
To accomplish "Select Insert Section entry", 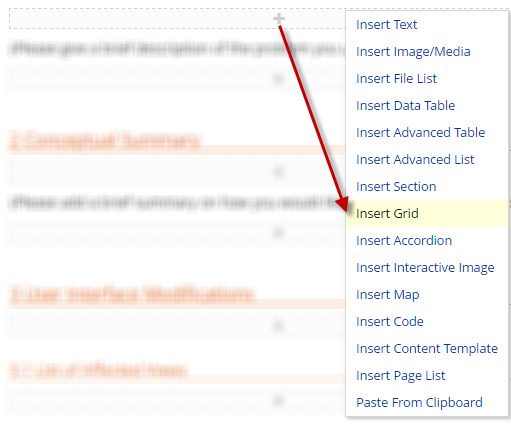I will pyautogui.click(x=396, y=187).
